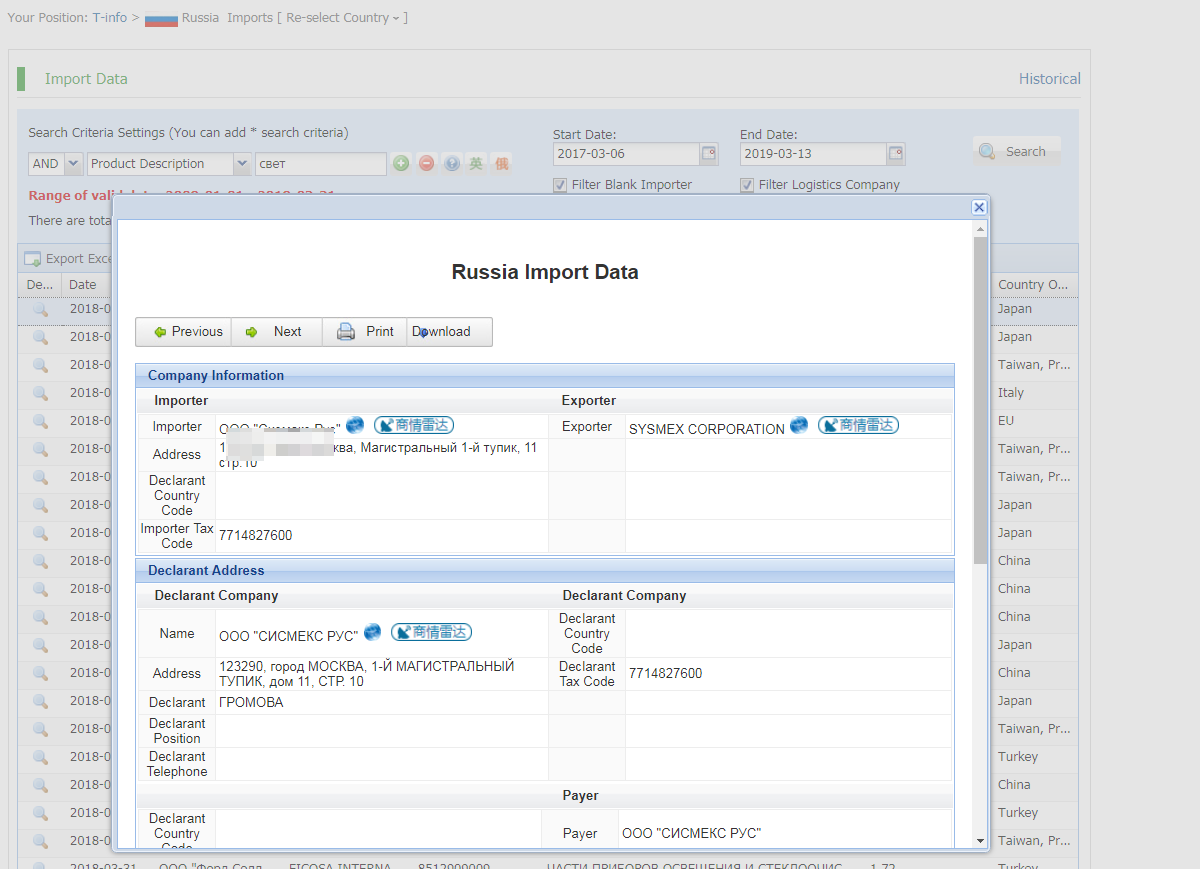This screenshot has width=1200, height=869.
Task: Click the dialog vertical scrollbar thumb
Action: point(980,400)
